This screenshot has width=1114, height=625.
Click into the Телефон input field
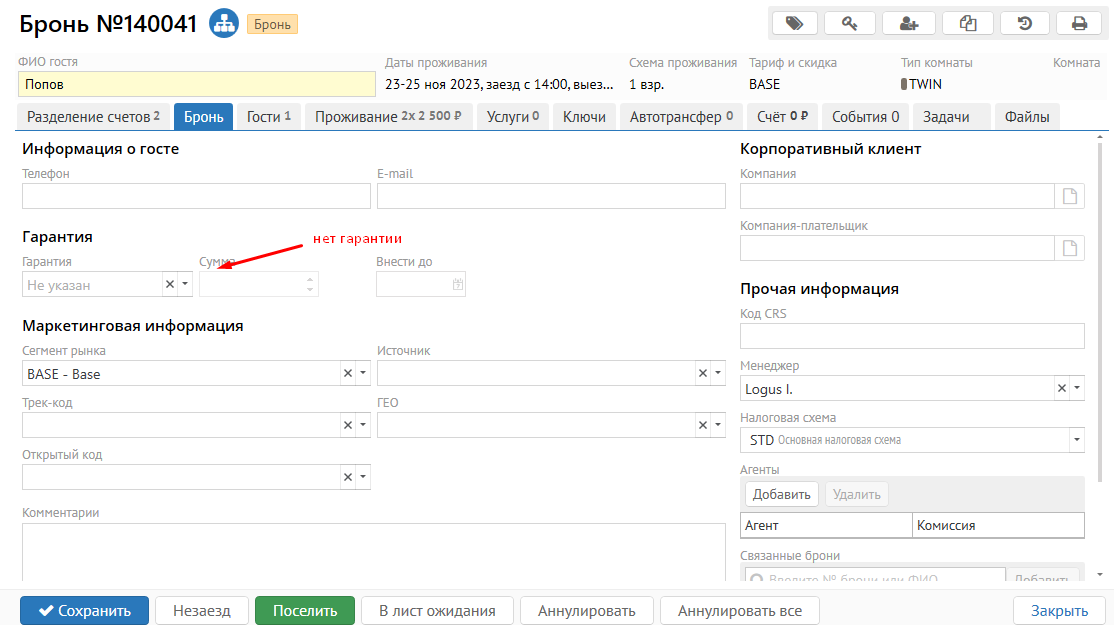[196, 196]
